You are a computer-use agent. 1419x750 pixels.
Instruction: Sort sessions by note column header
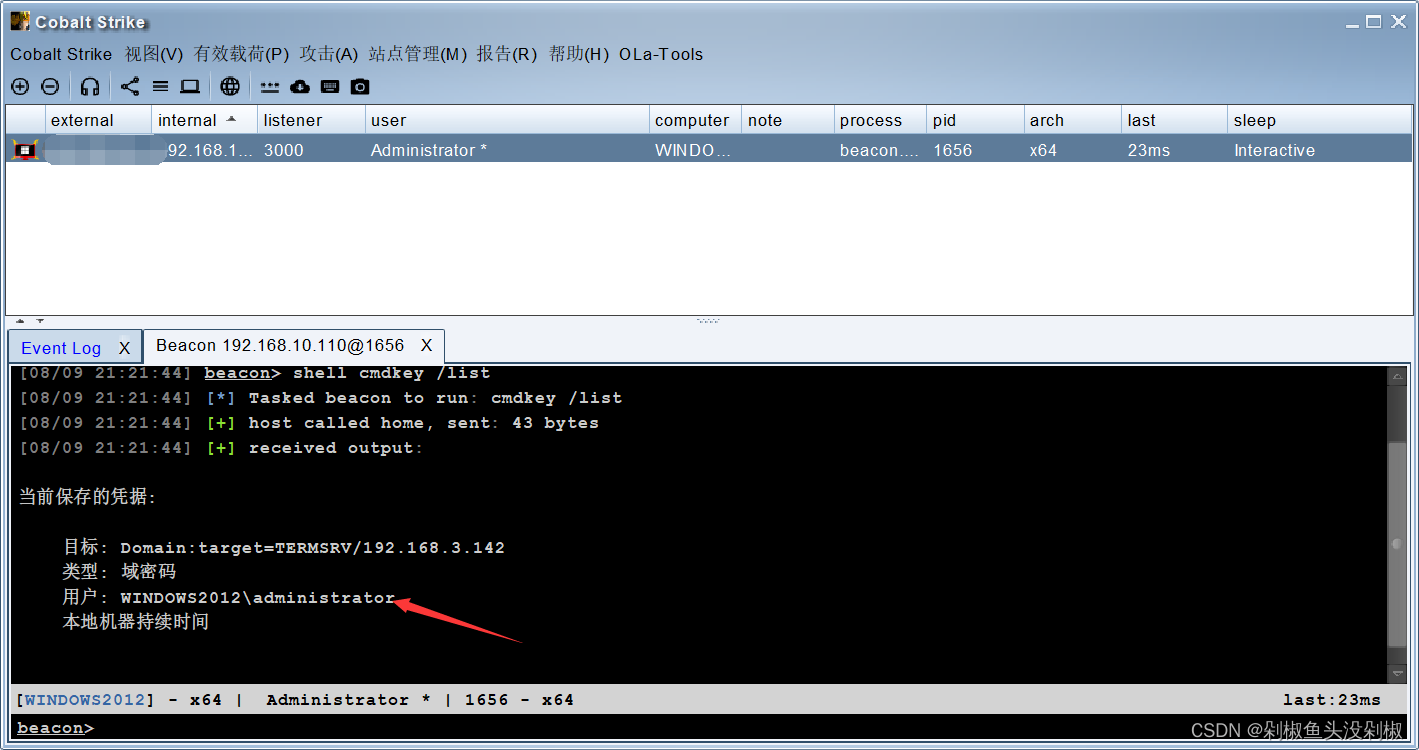click(788, 120)
